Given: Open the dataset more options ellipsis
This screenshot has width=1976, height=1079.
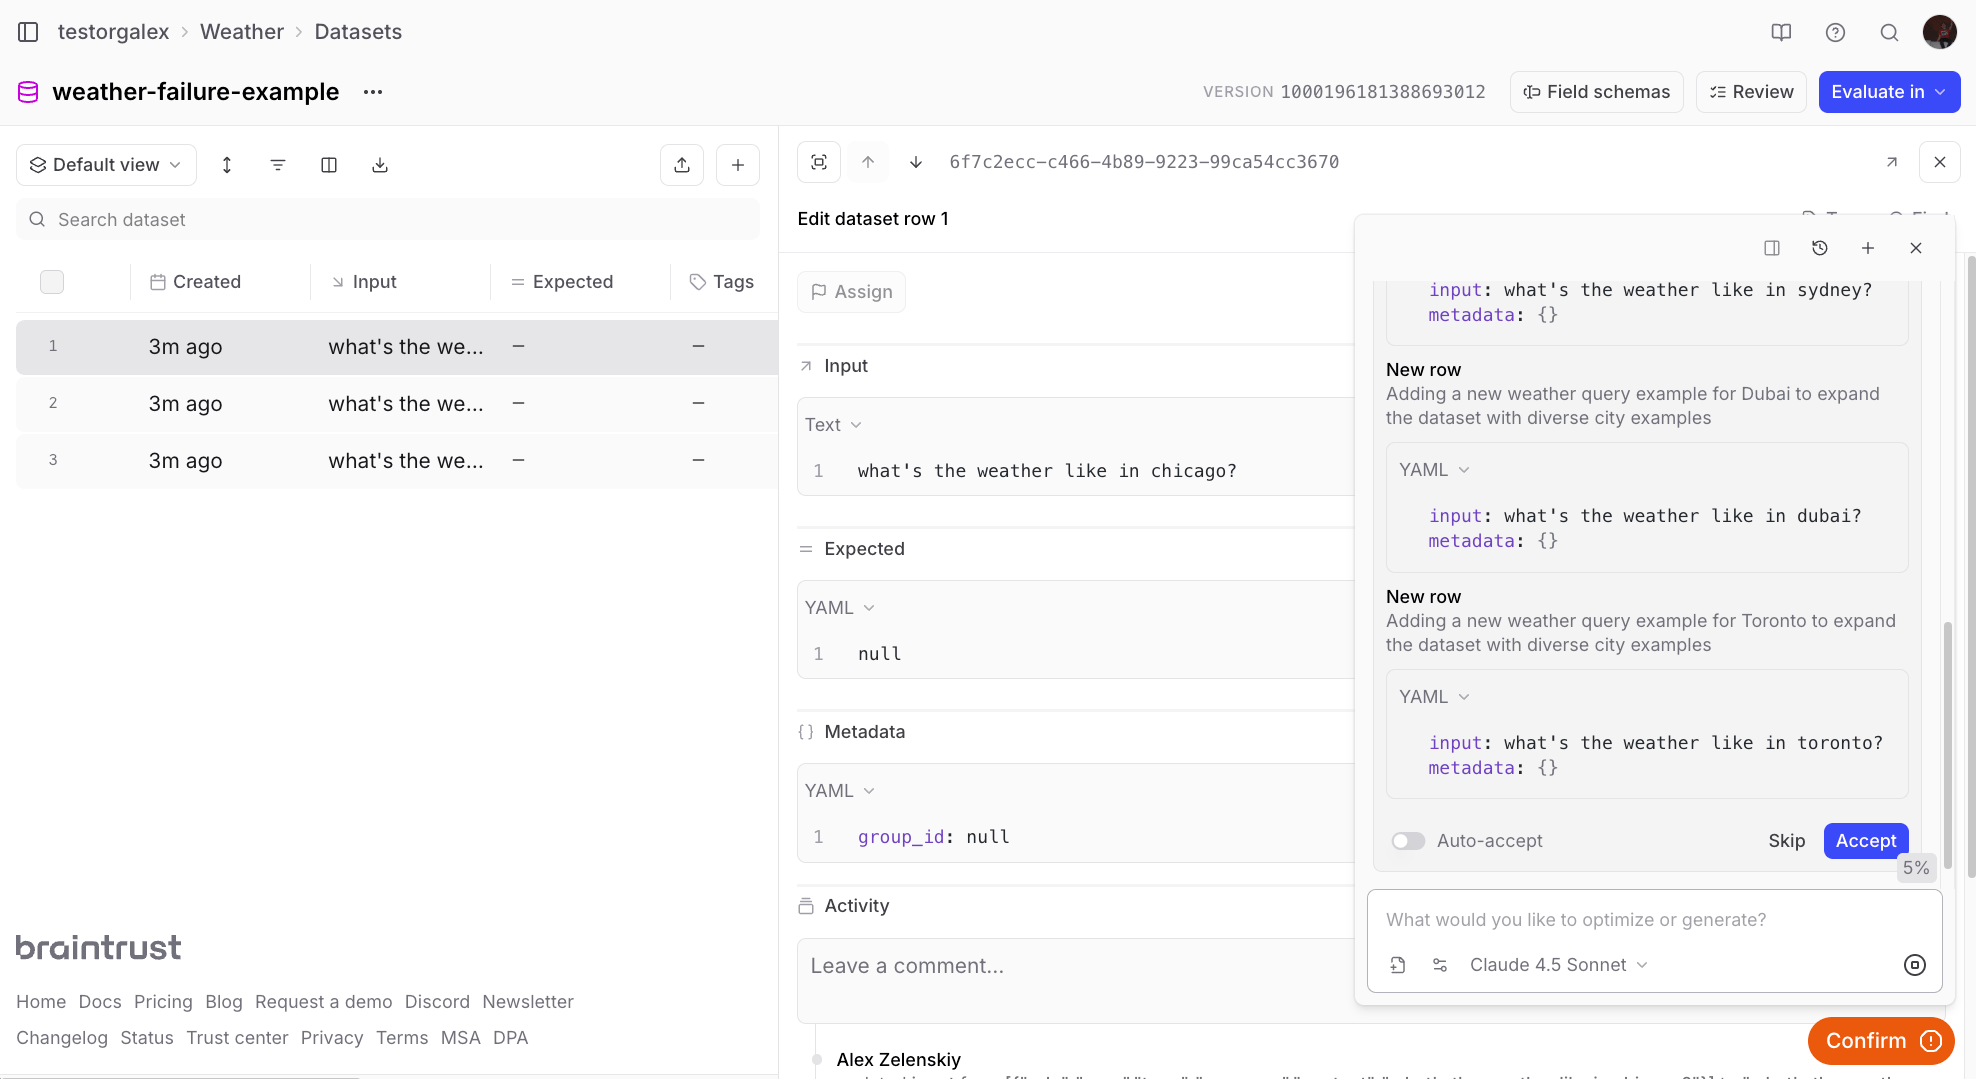Looking at the screenshot, I should click(373, 92).
